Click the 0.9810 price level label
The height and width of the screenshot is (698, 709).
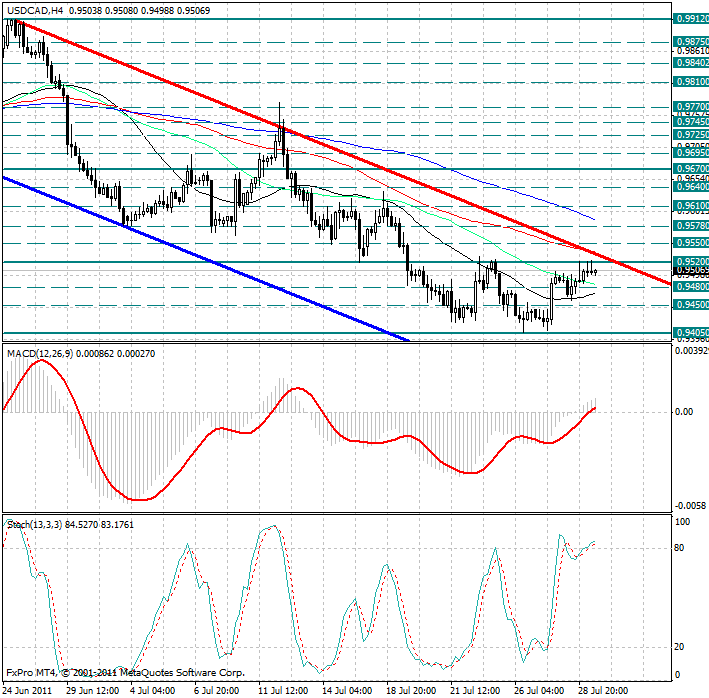coord(689,82)
